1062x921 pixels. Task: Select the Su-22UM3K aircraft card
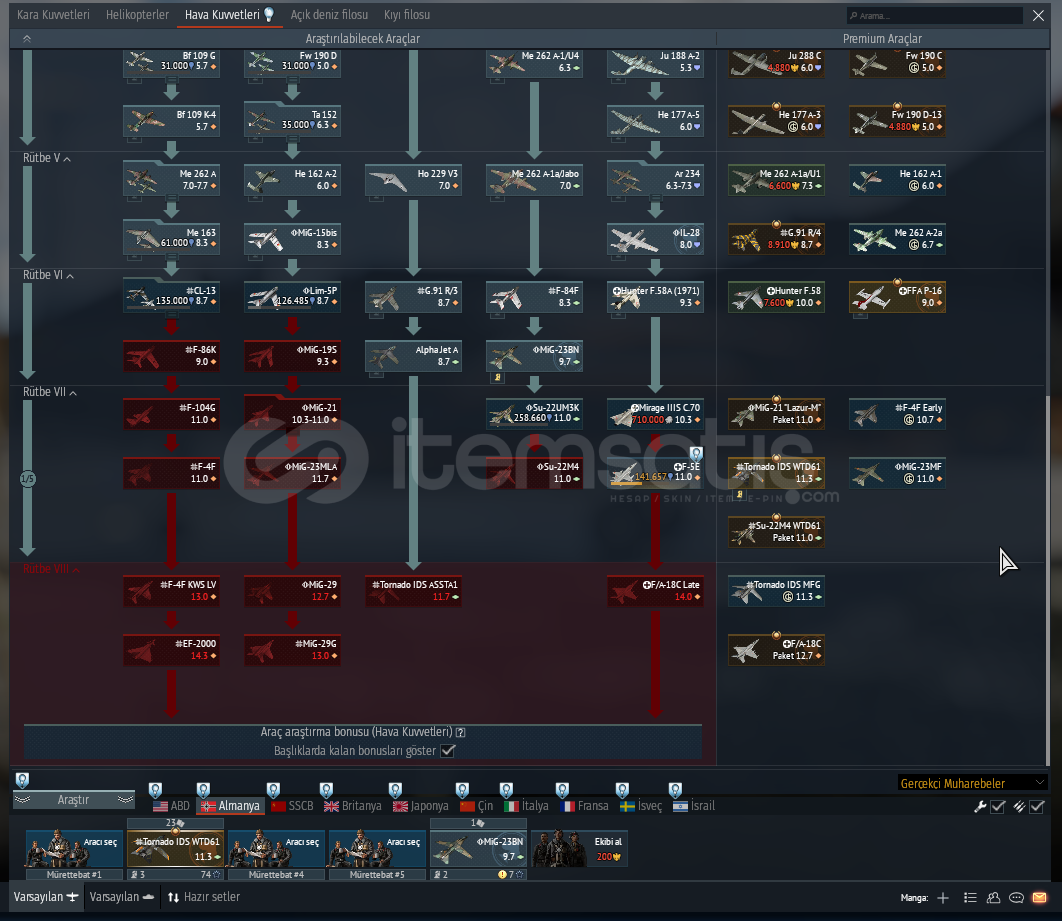pos(534,414)
